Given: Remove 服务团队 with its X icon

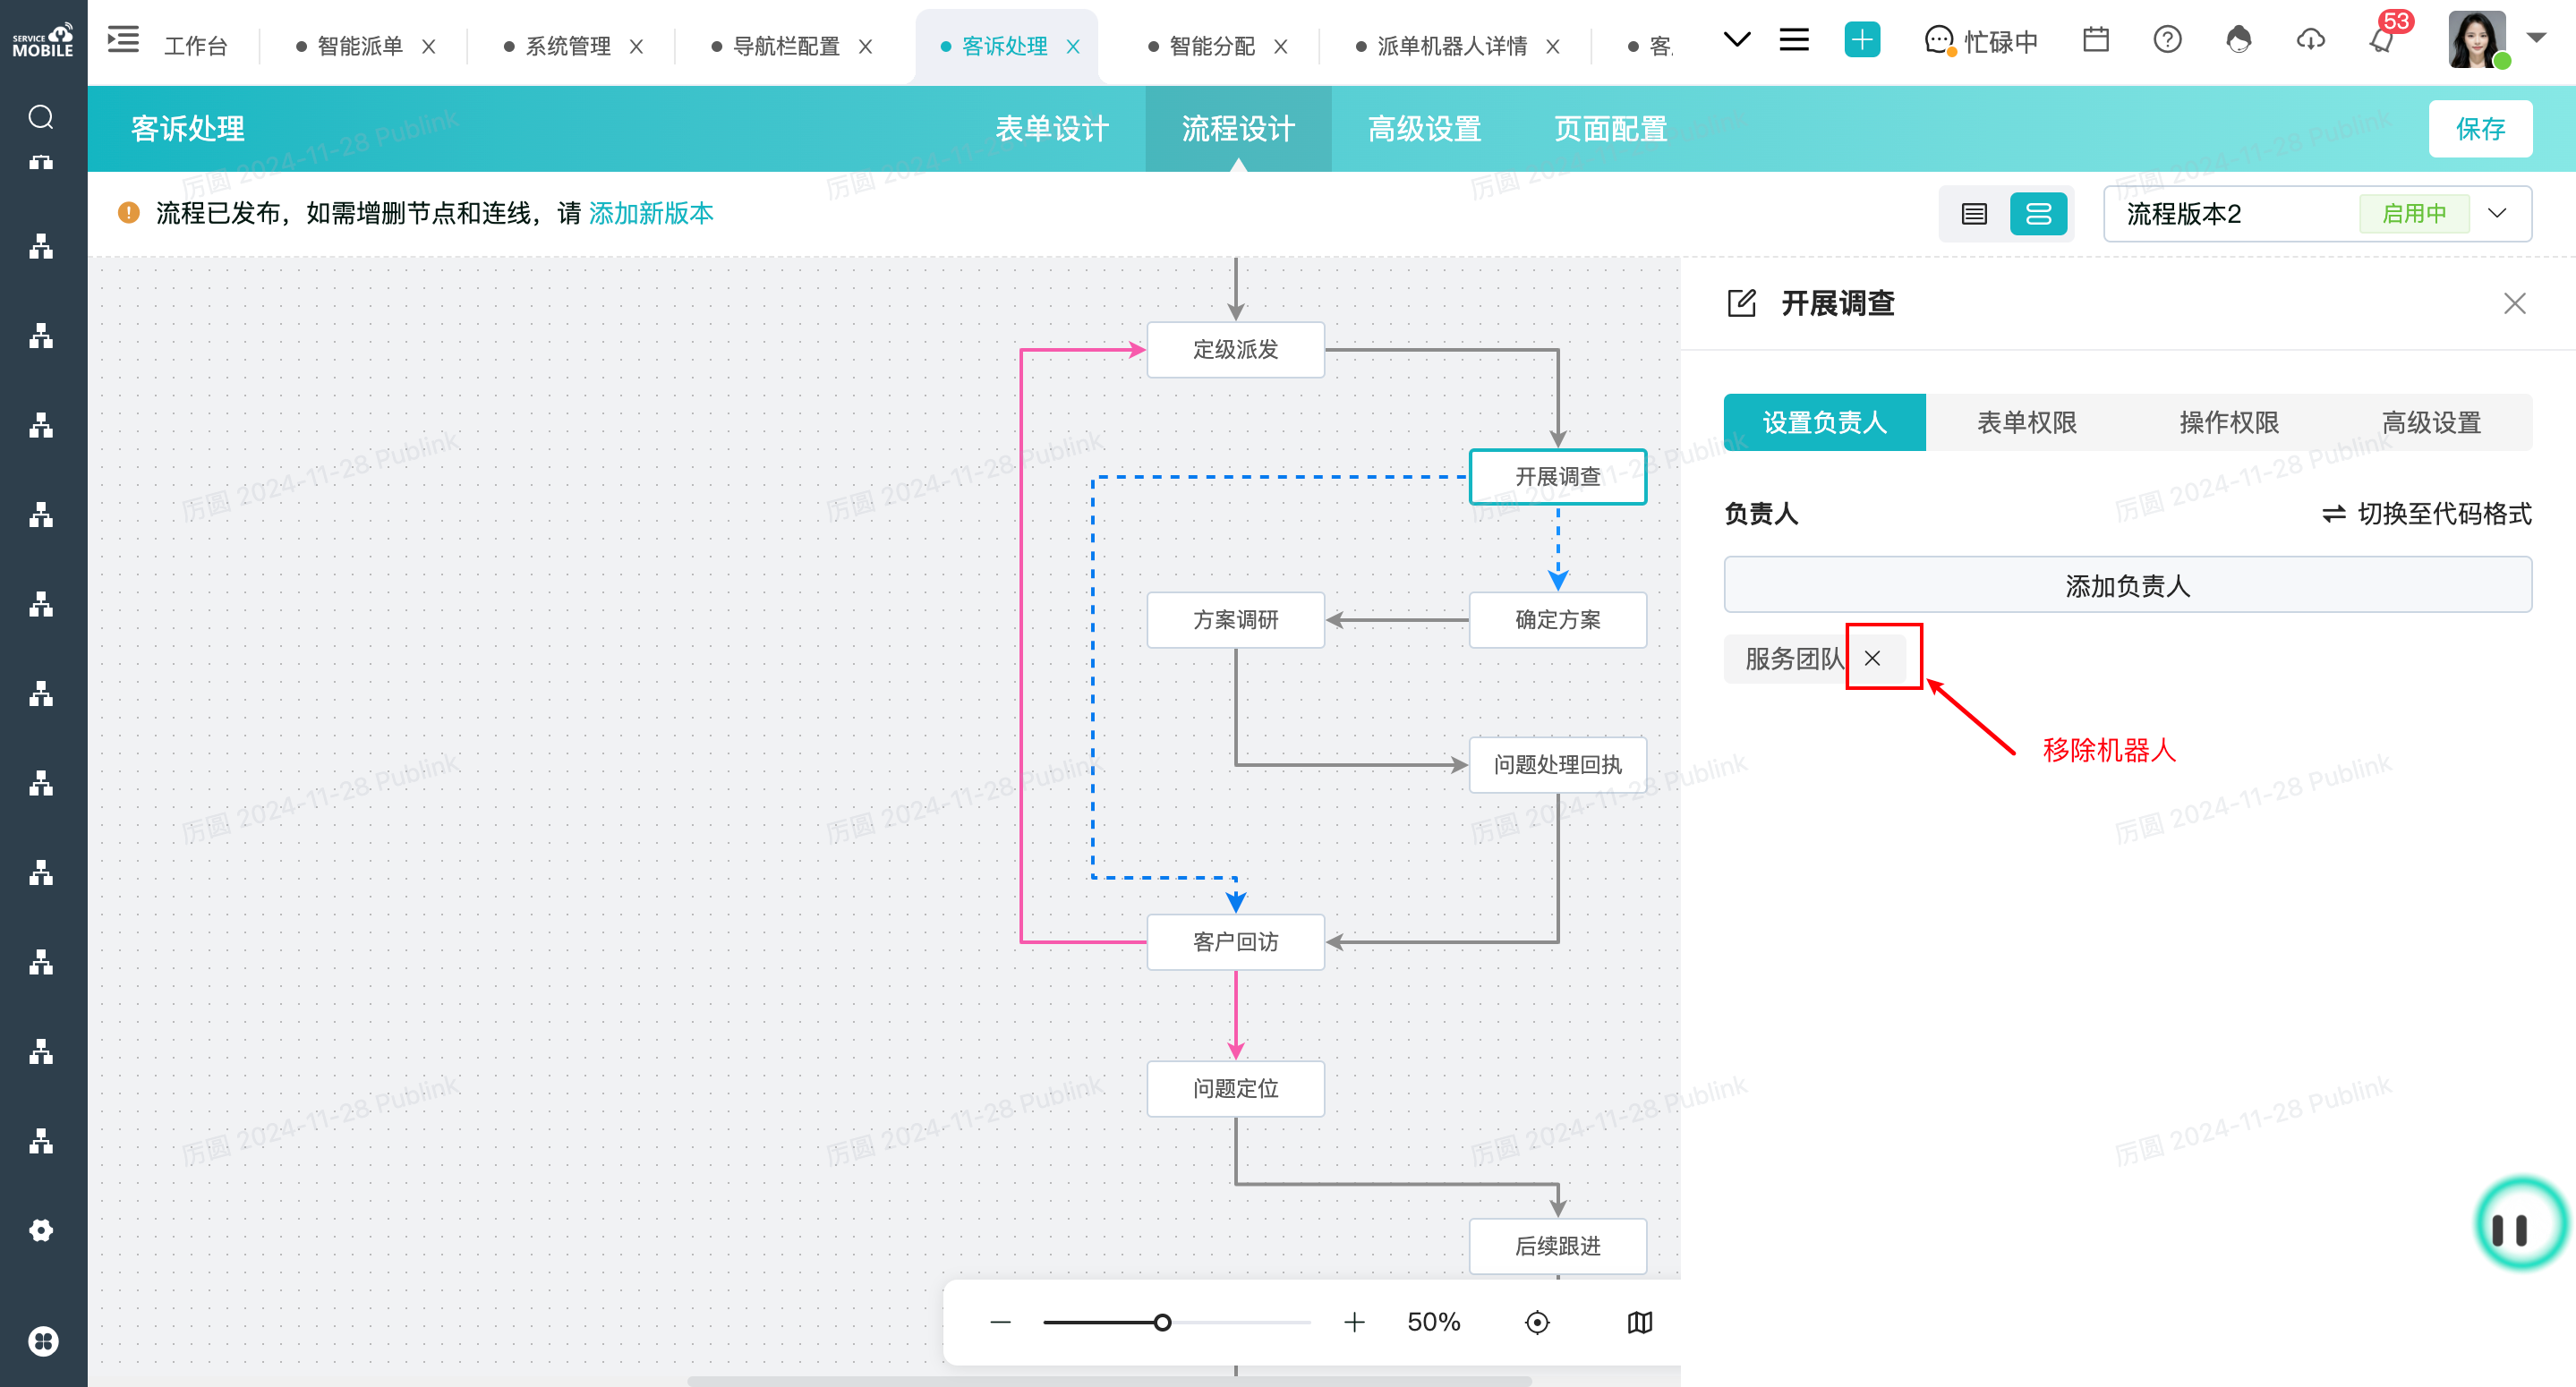Looking at the screenshot, I should coord(1873,658).
